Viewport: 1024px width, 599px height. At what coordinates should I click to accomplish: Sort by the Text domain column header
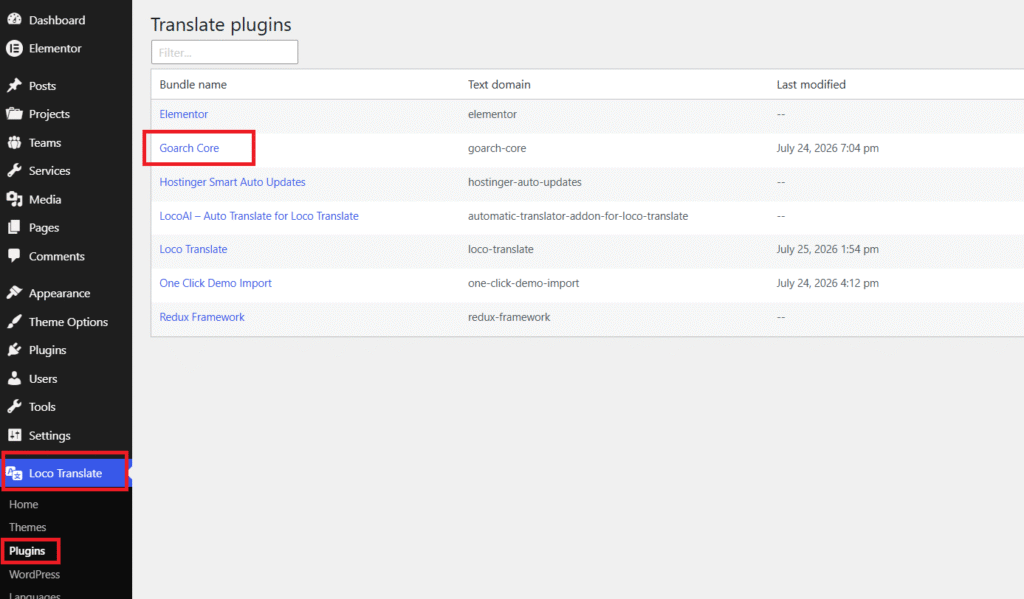[499, 84]
